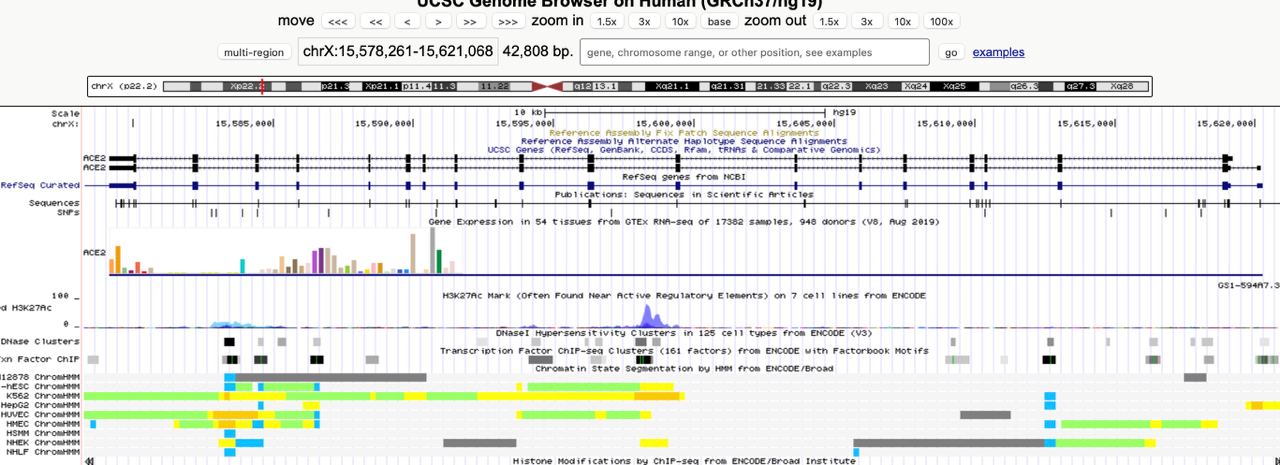
Task: Click the Txn Factor ChIP track label
Action: tap(40, 358)
